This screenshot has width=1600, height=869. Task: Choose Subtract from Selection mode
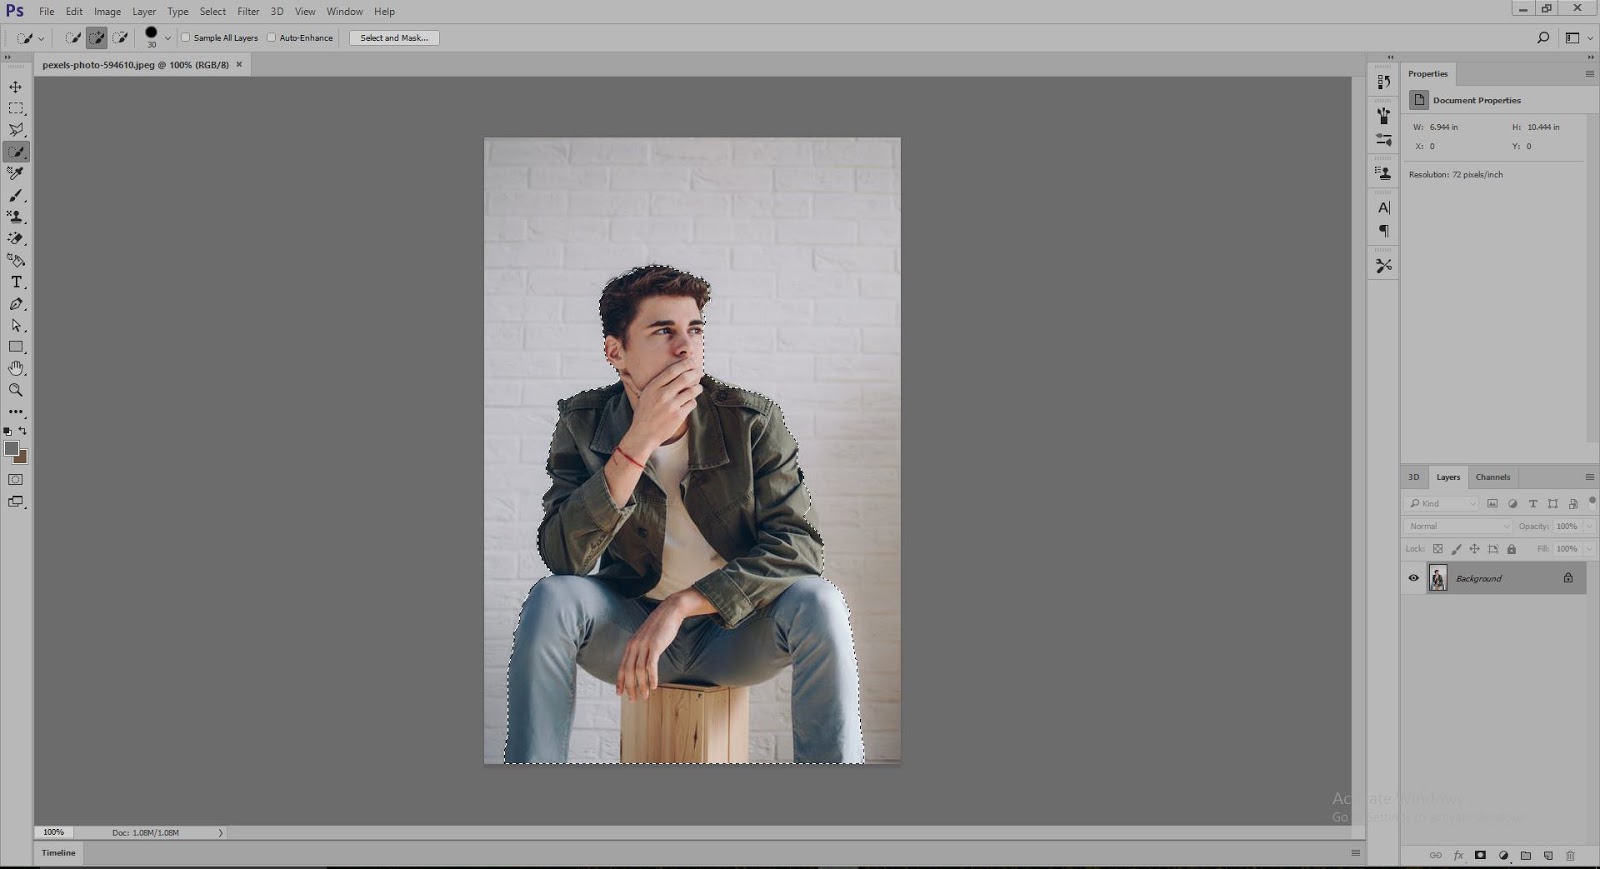(x=120, y=38)
